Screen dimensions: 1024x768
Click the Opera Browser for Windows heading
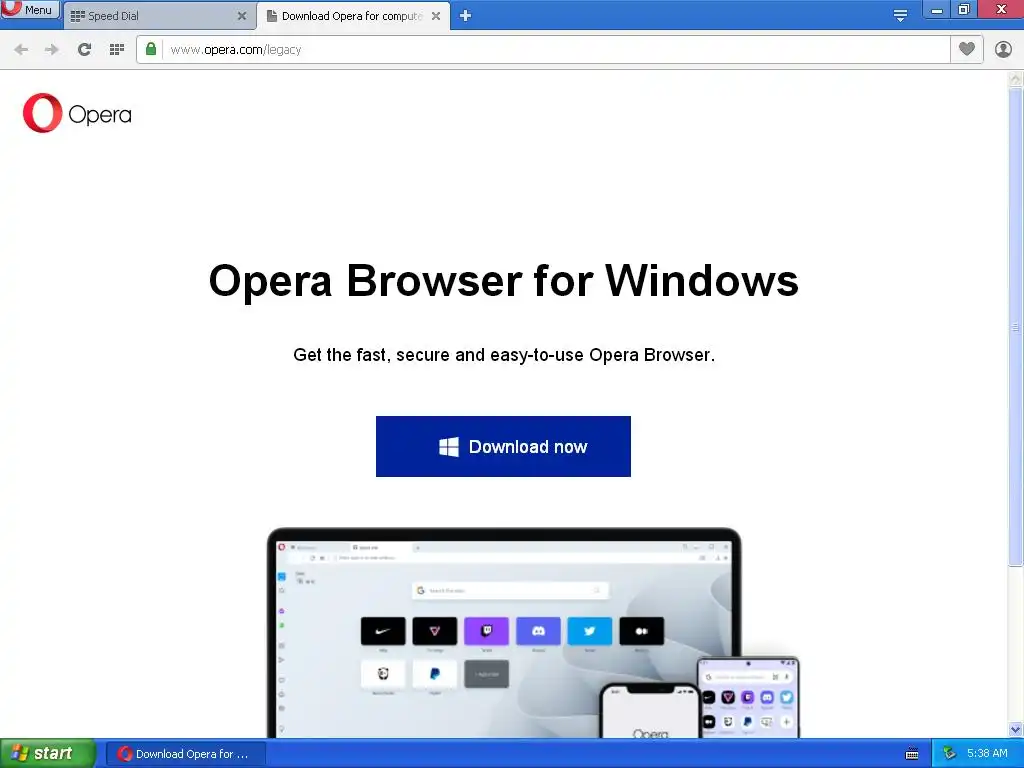(504, 281)
